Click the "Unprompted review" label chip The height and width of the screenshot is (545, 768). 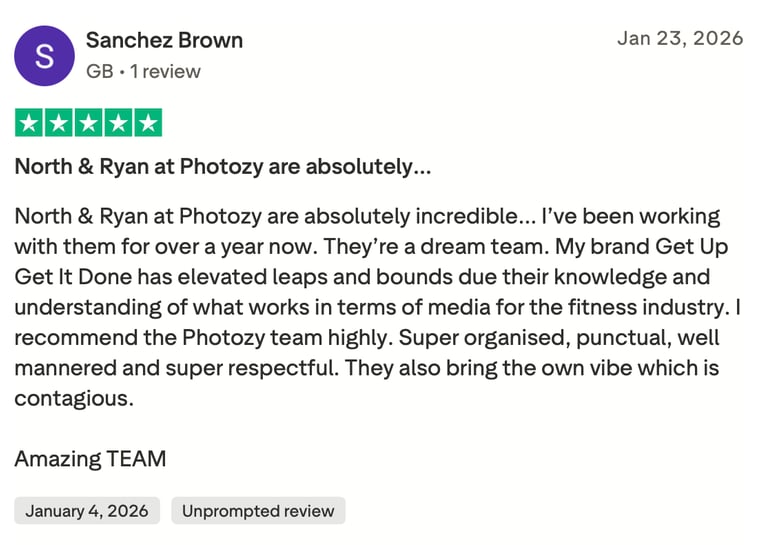258,511
